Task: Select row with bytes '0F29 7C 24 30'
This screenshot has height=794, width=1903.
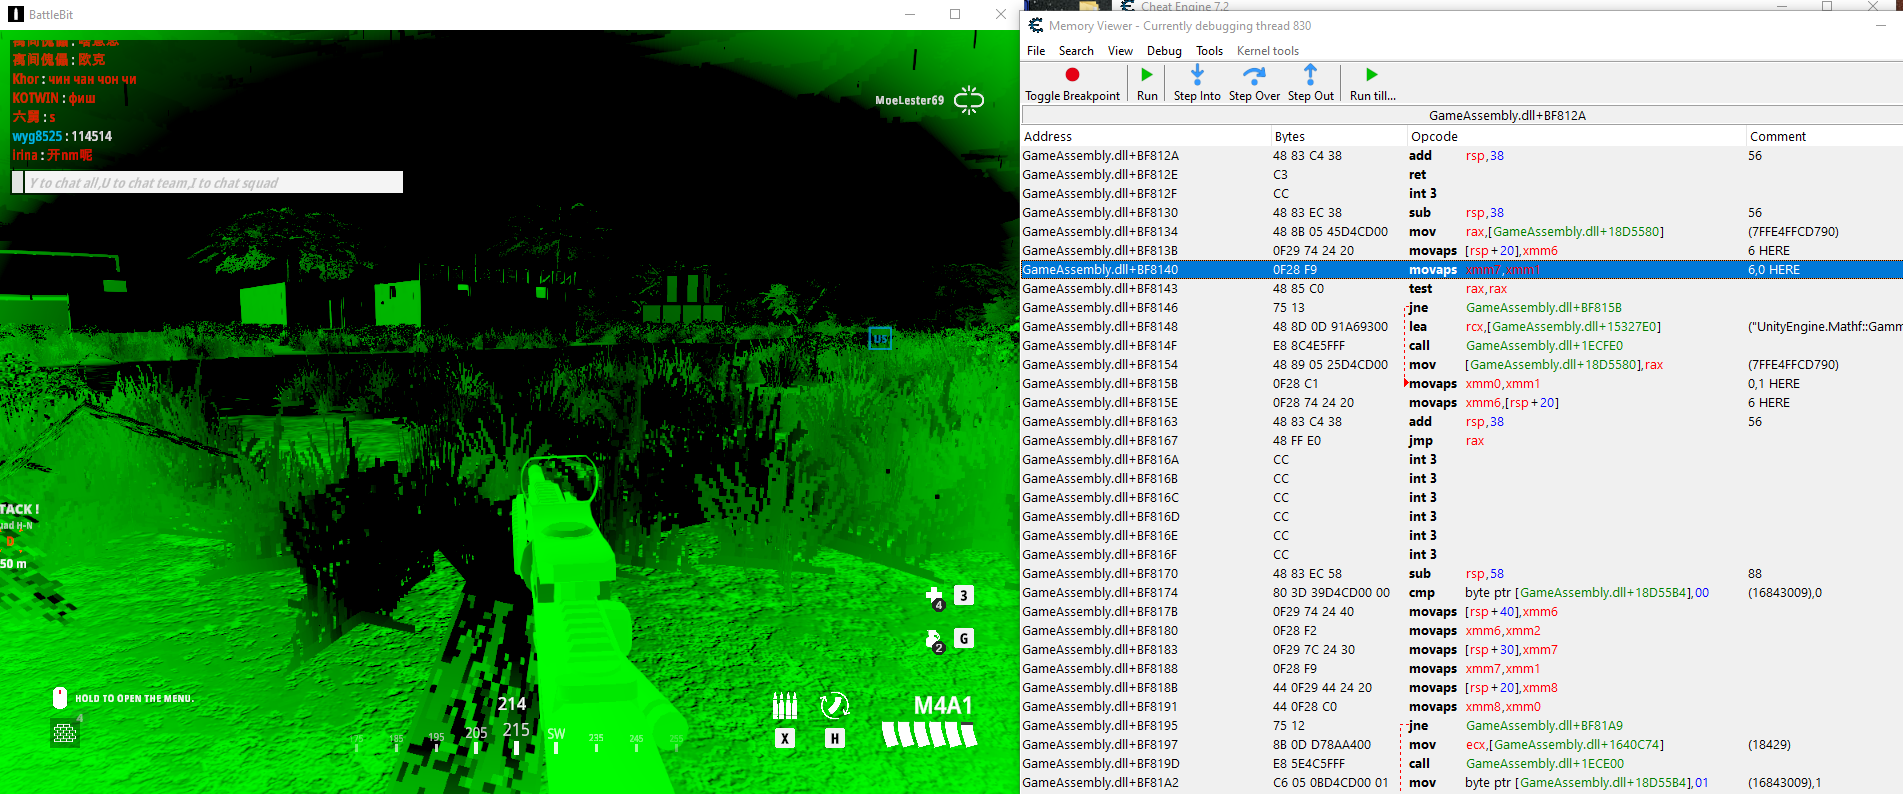Action: (x=1462, y=650)
